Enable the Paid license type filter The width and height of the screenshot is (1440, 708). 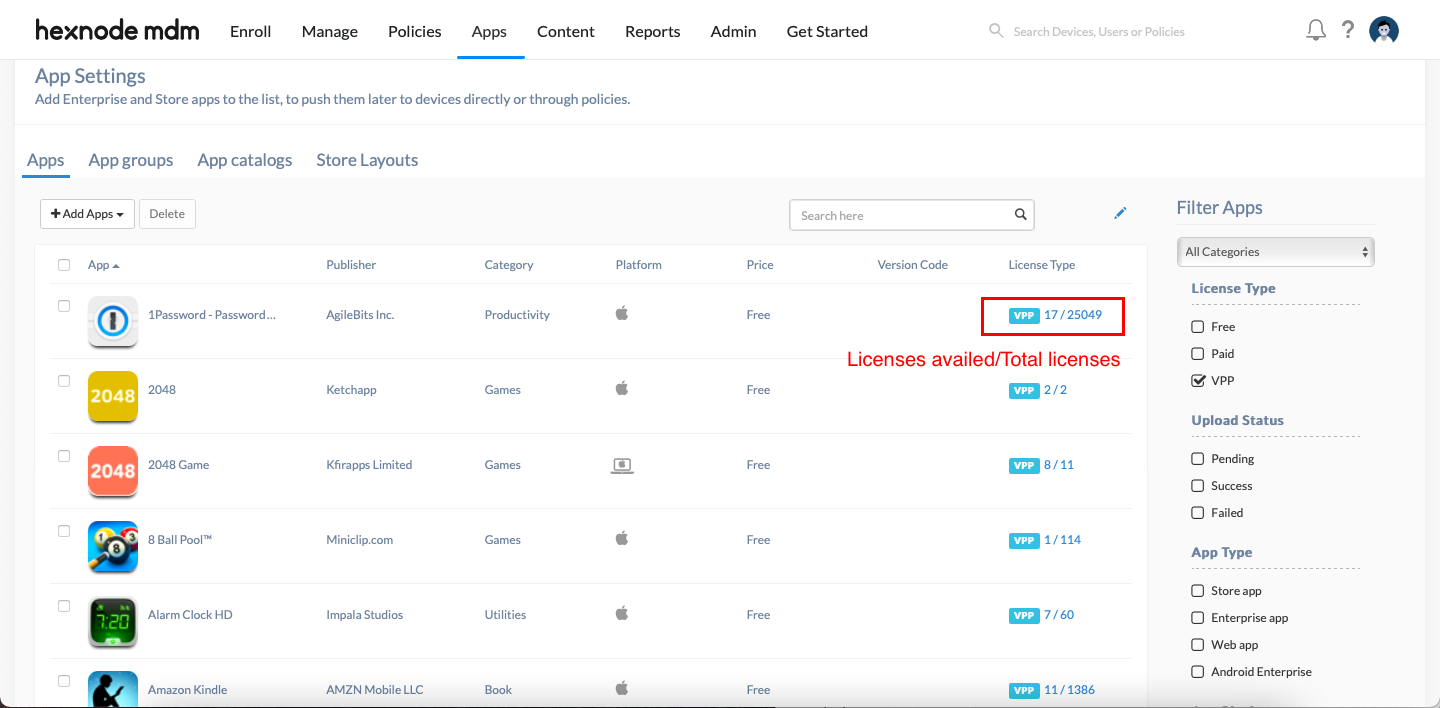coord(1198,354)
